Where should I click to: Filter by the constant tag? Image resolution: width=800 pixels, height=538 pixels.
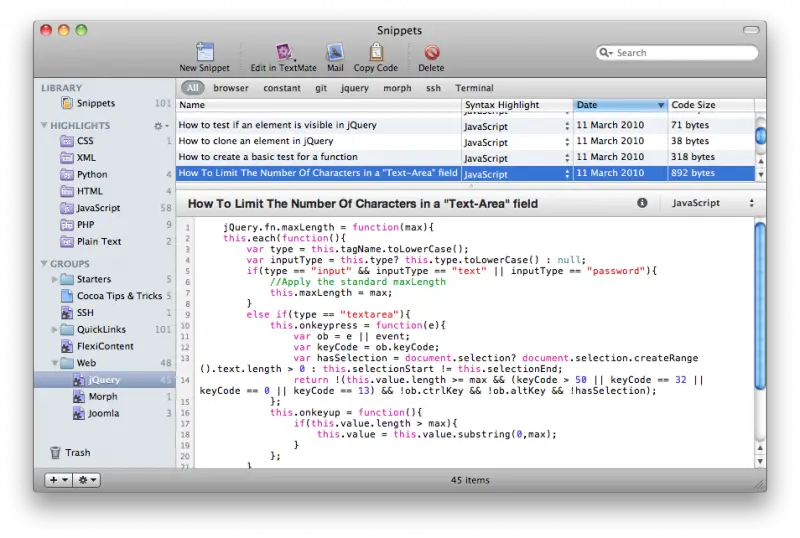[x=282, y=88]
